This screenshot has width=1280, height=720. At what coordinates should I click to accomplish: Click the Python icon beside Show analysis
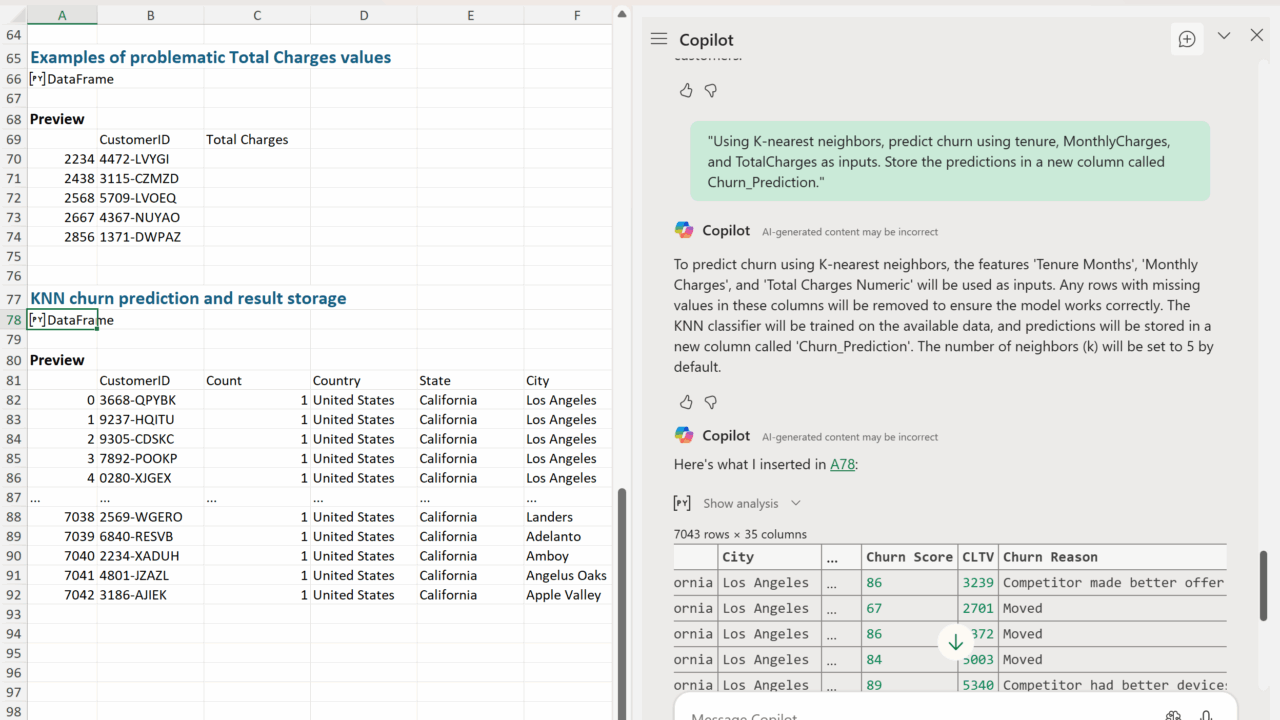682,503
